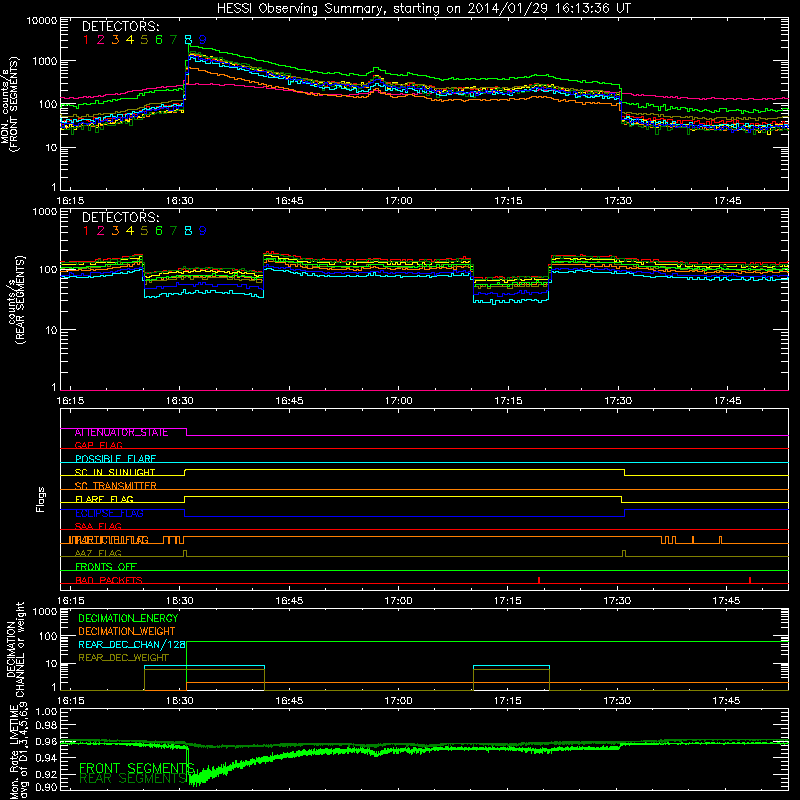800x800 pixels.
Task: Click the front segments counts/s axis title
Action: tap(10, 104)
